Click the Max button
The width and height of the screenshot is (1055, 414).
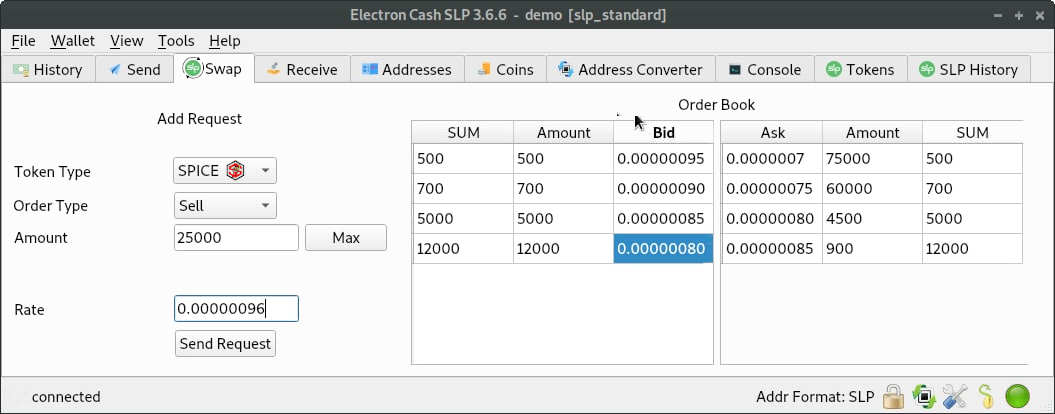[x=346, y=238]
